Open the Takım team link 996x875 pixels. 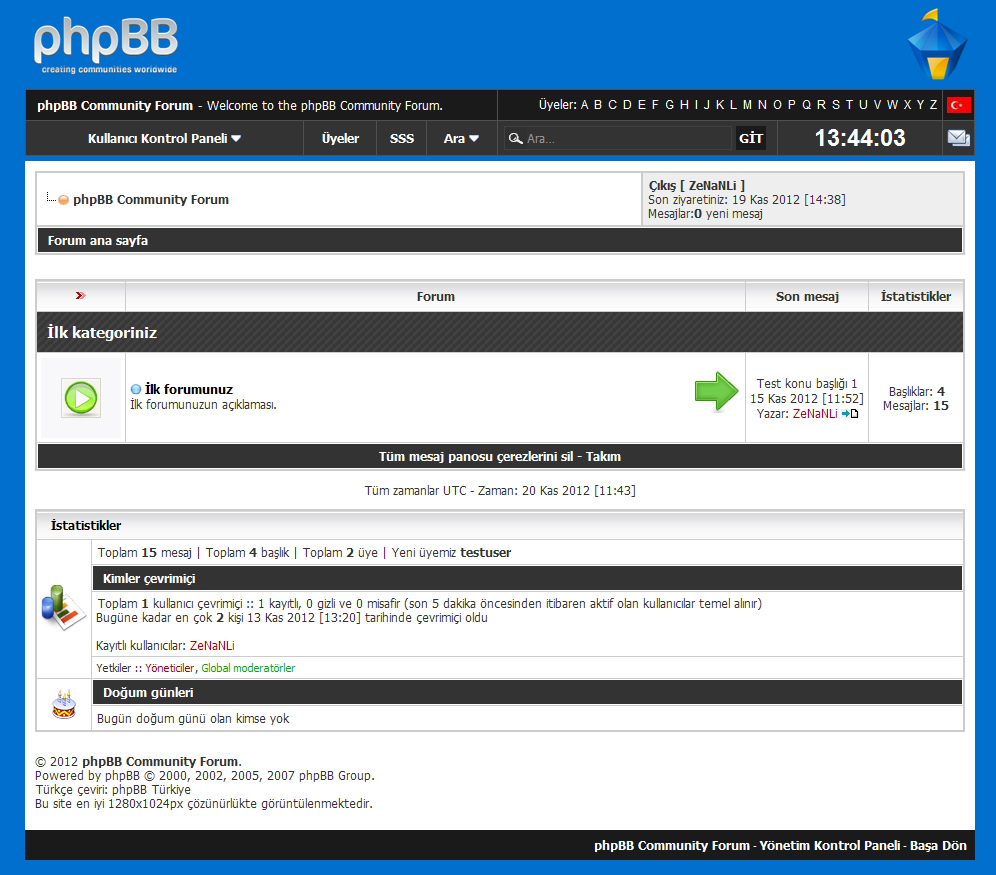point(603,457)
